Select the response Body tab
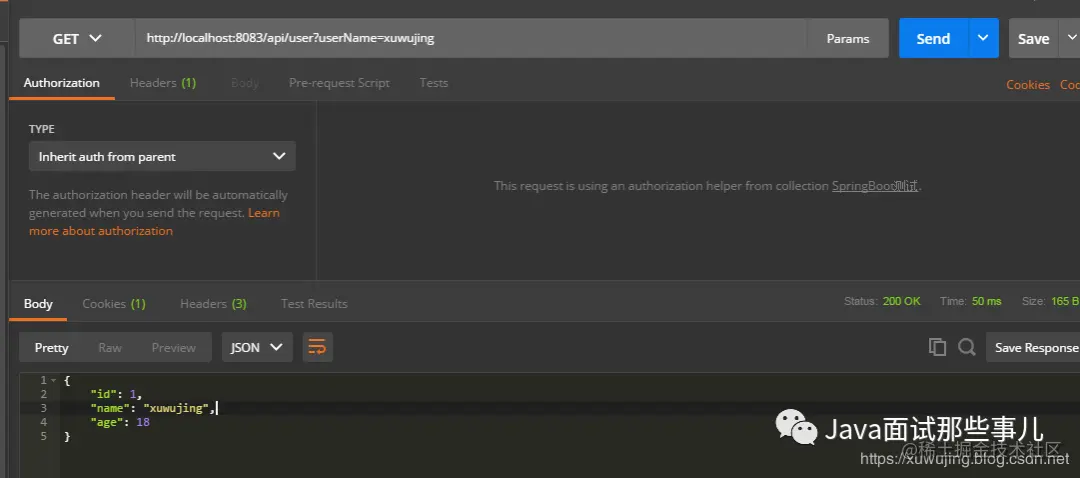Image resolution: width=1080 pixels, height=478 pixels. tap(38, 304)
